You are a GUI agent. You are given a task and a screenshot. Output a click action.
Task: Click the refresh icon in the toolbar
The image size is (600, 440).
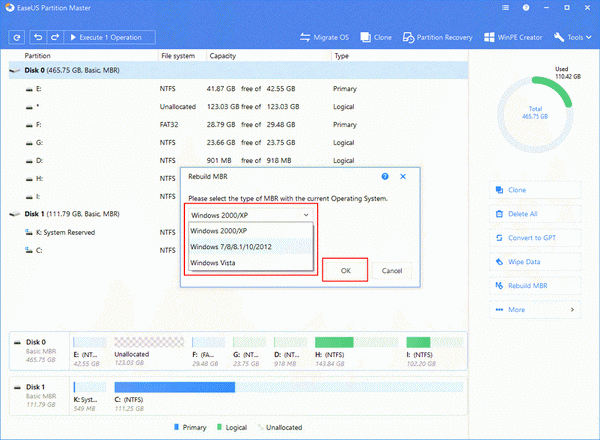click(17, 37)
